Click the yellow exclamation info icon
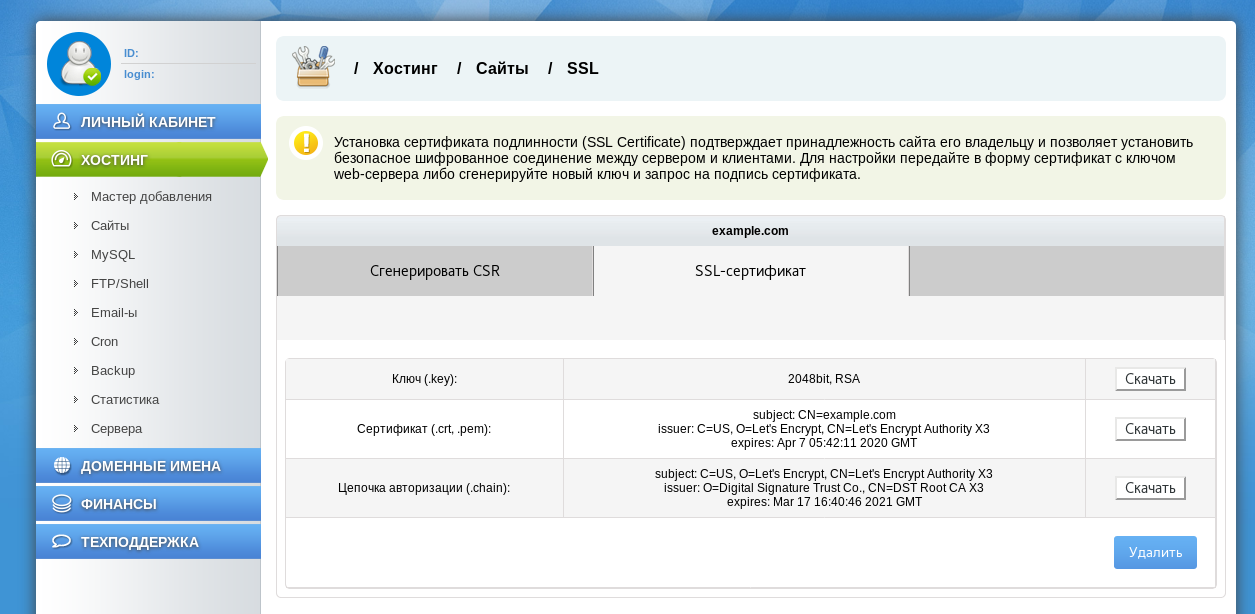The height and width of the screenshot is (614, 1255). pyautogui.click(x=306, y=143)
